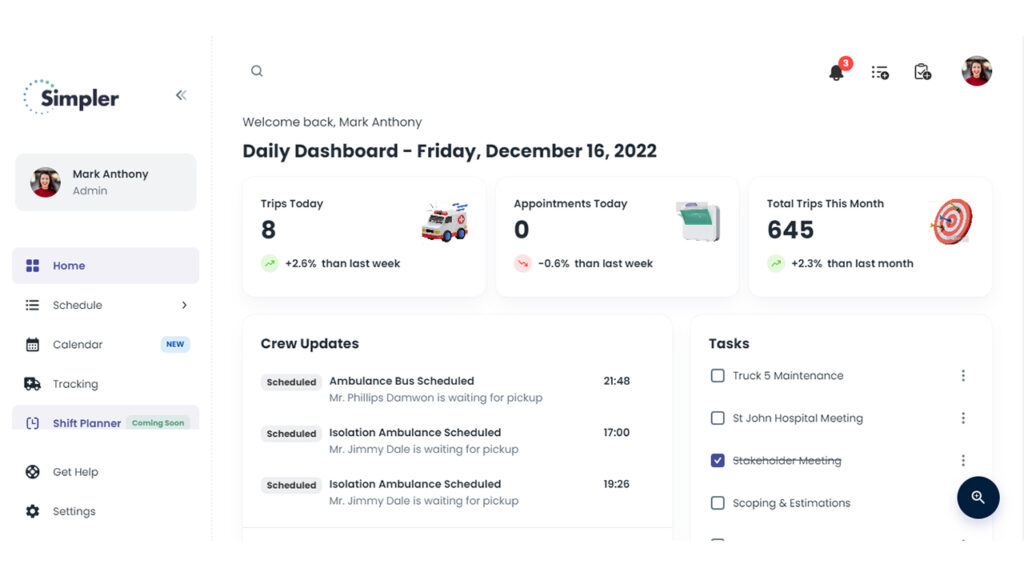Uncheck the Stakeholder Meeting task
This screenshot has height=576, width=1024.
[x=718, y=460]
